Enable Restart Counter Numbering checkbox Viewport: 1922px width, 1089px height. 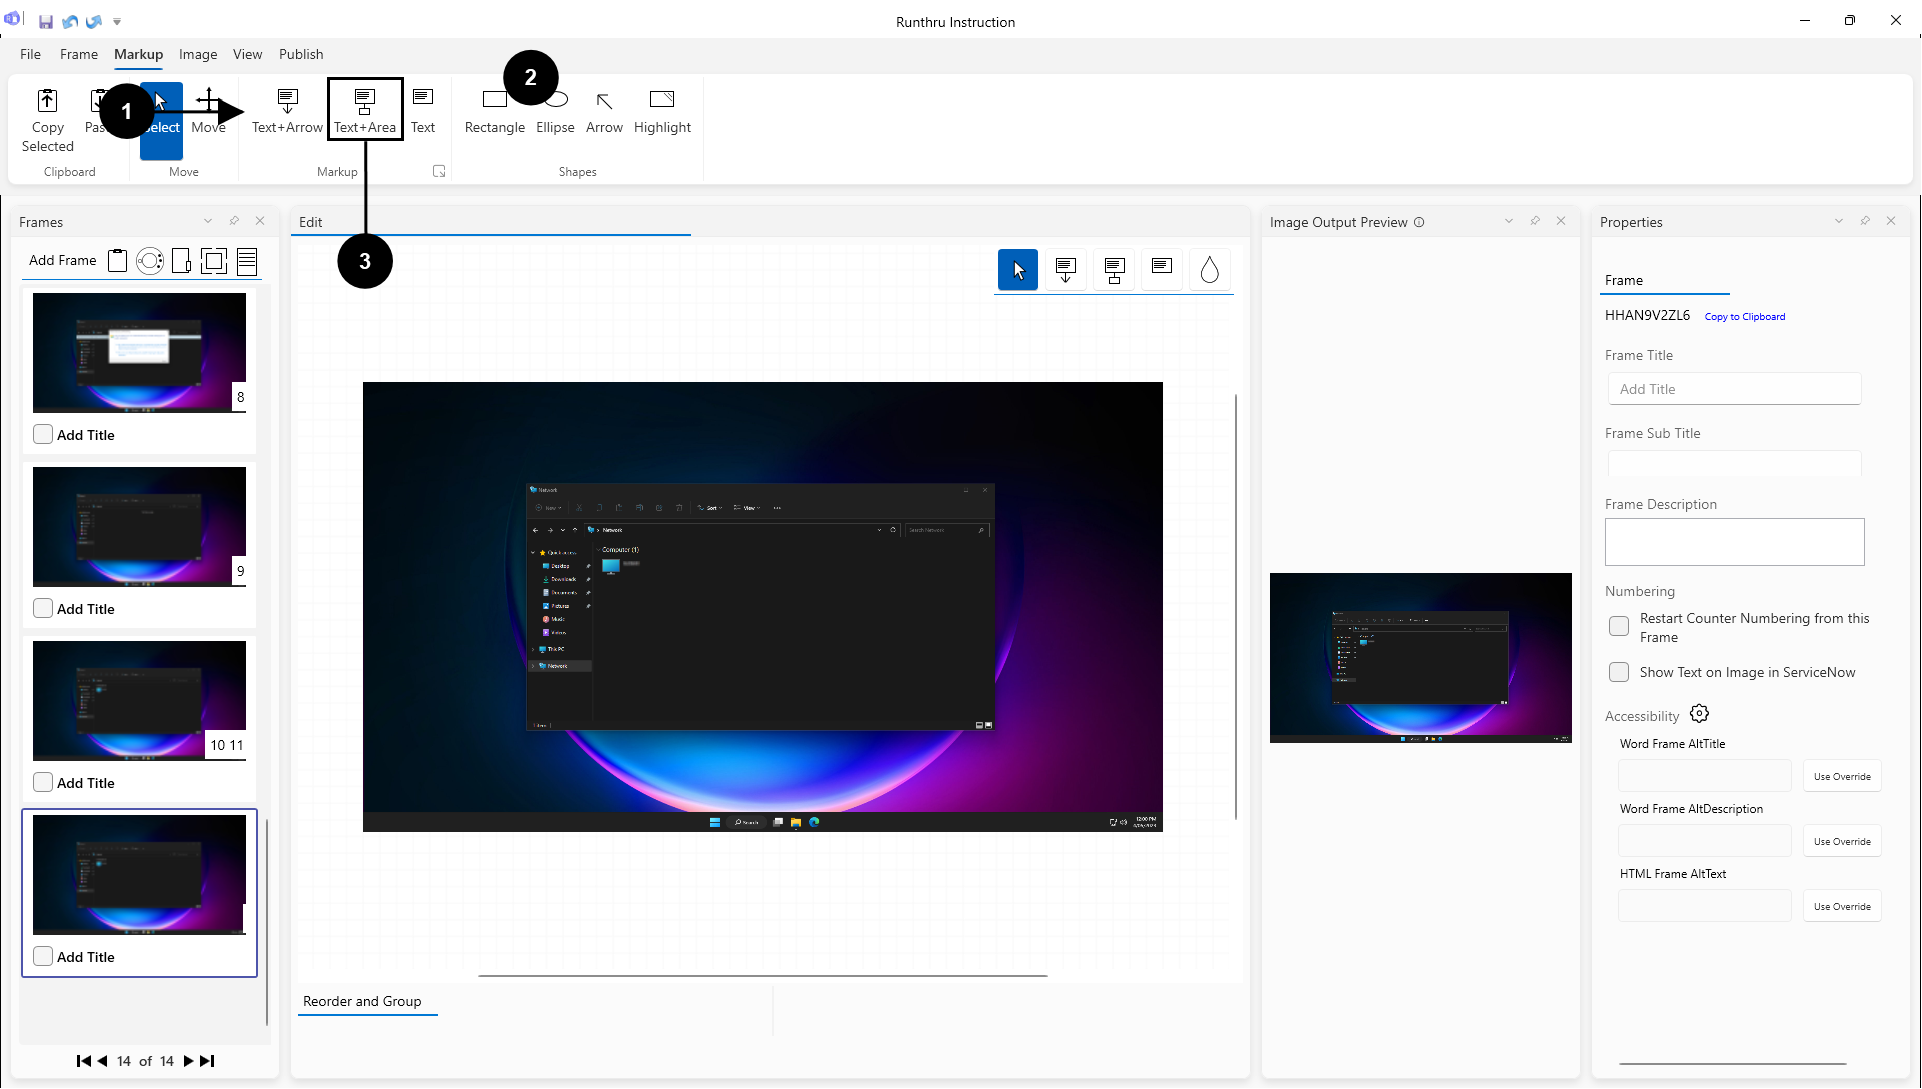pos(1618,626)
